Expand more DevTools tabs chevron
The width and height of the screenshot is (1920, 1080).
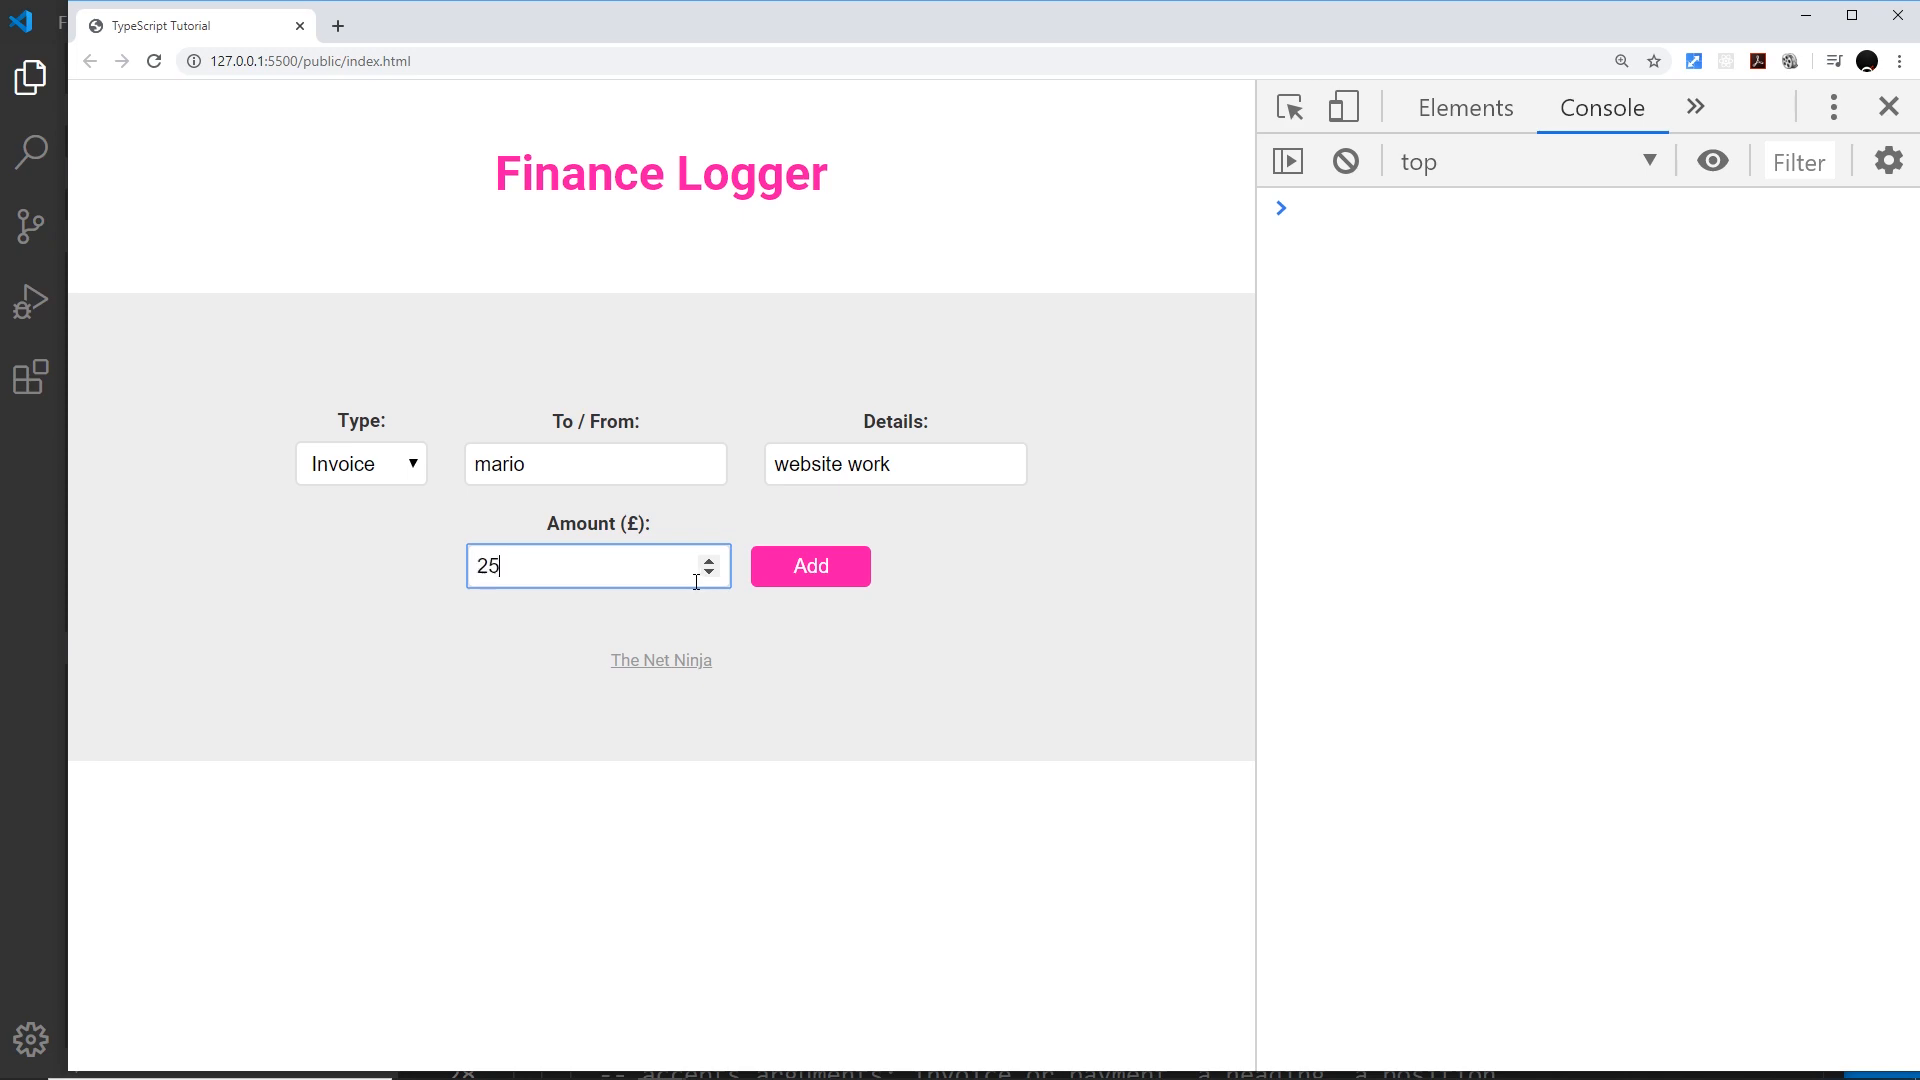pos(1695,107)
